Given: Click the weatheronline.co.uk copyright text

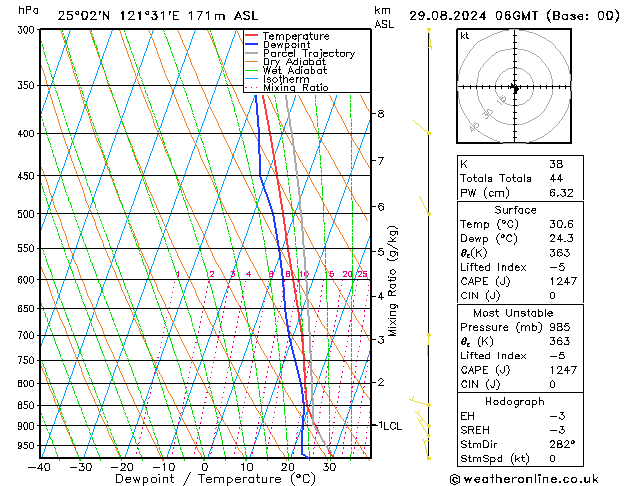Looking at the screenshot, I should pyautogui.click(x=524, y=479).
